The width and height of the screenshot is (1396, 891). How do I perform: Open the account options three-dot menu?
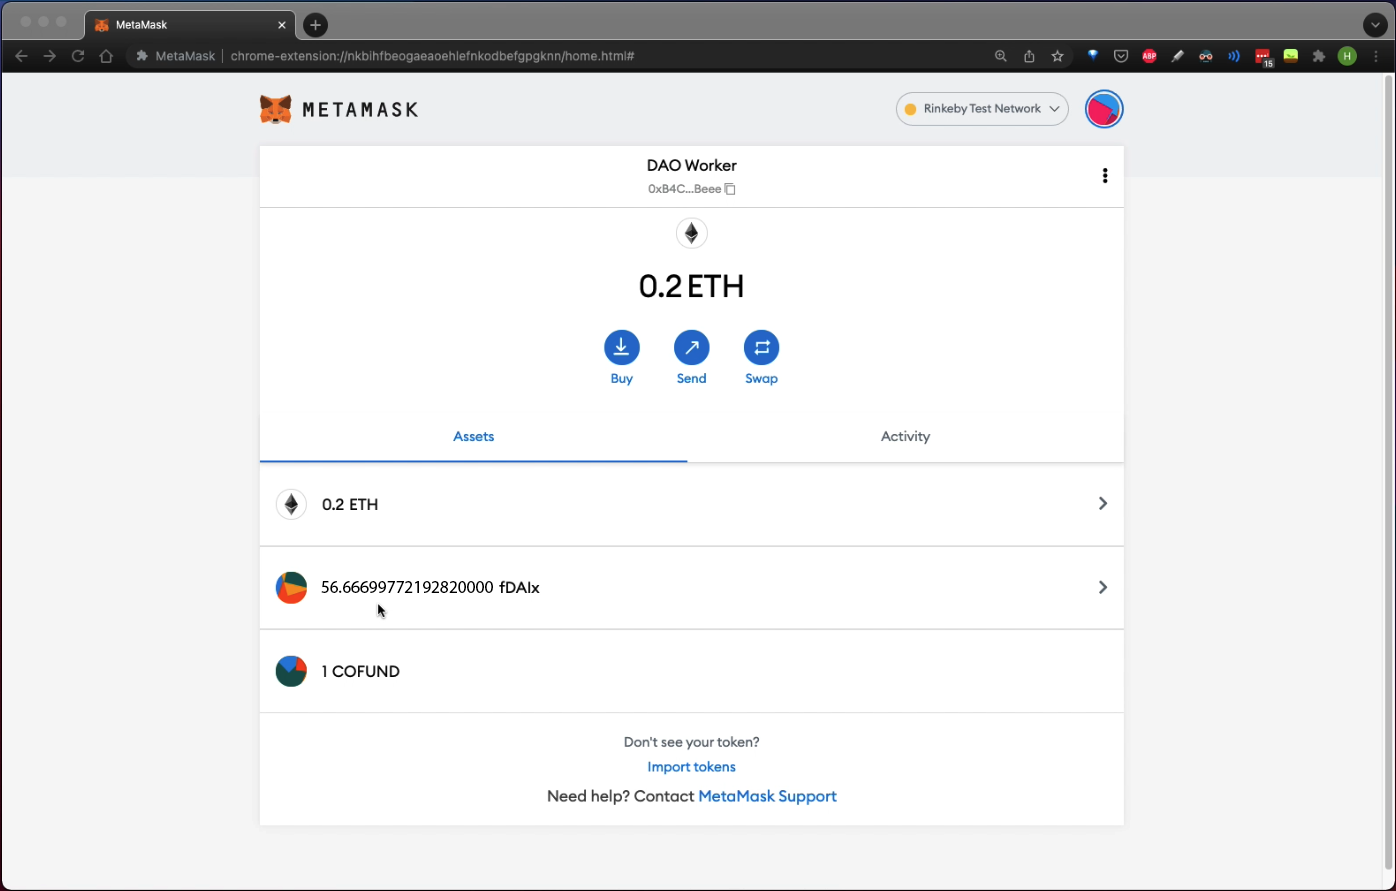pos(1105,176)
